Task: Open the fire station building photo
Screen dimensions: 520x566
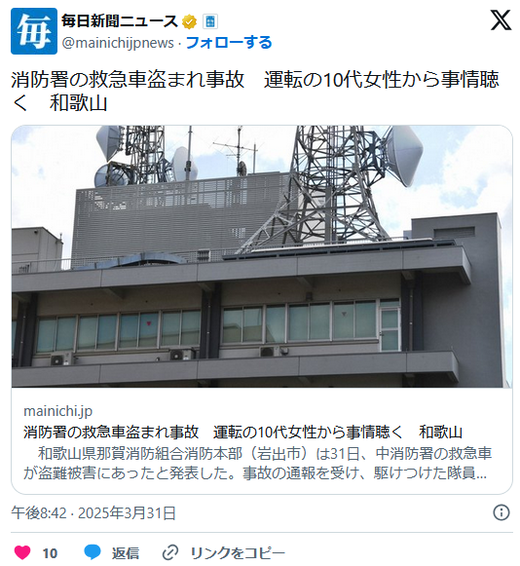Action: coord(262,256)
